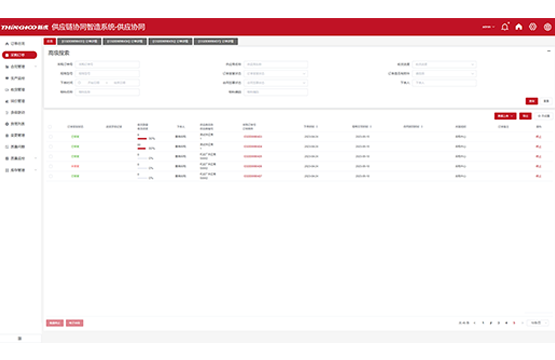This screenshot has height=360, width=555.
Task: Open the column settings button with the gear icon
Action: pos(544,116)
